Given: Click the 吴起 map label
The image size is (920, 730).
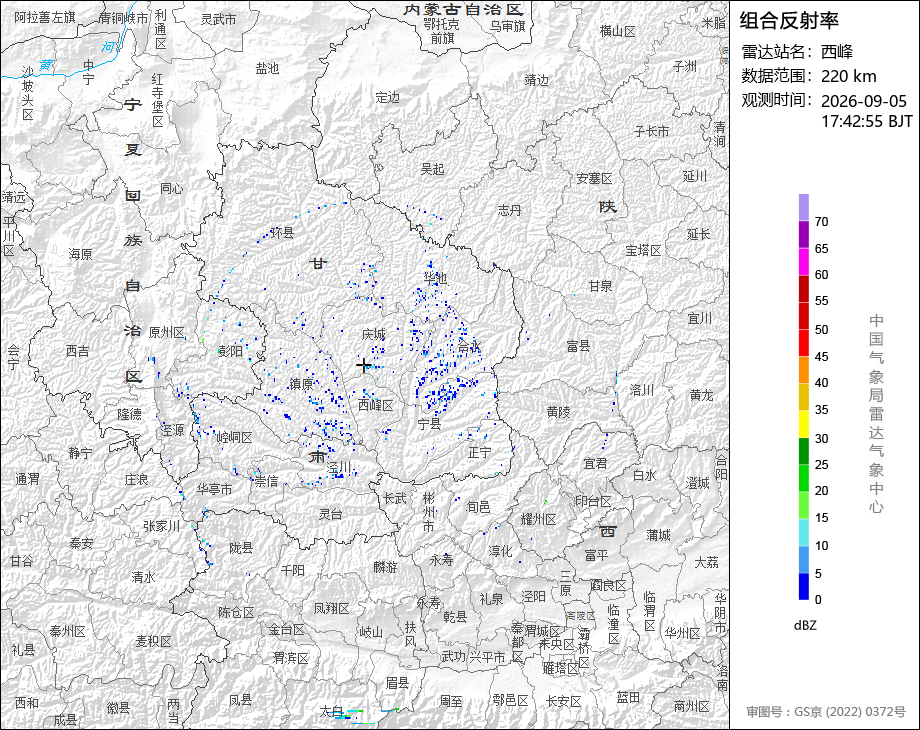Looking at the screenshot, I should point(432,169).
